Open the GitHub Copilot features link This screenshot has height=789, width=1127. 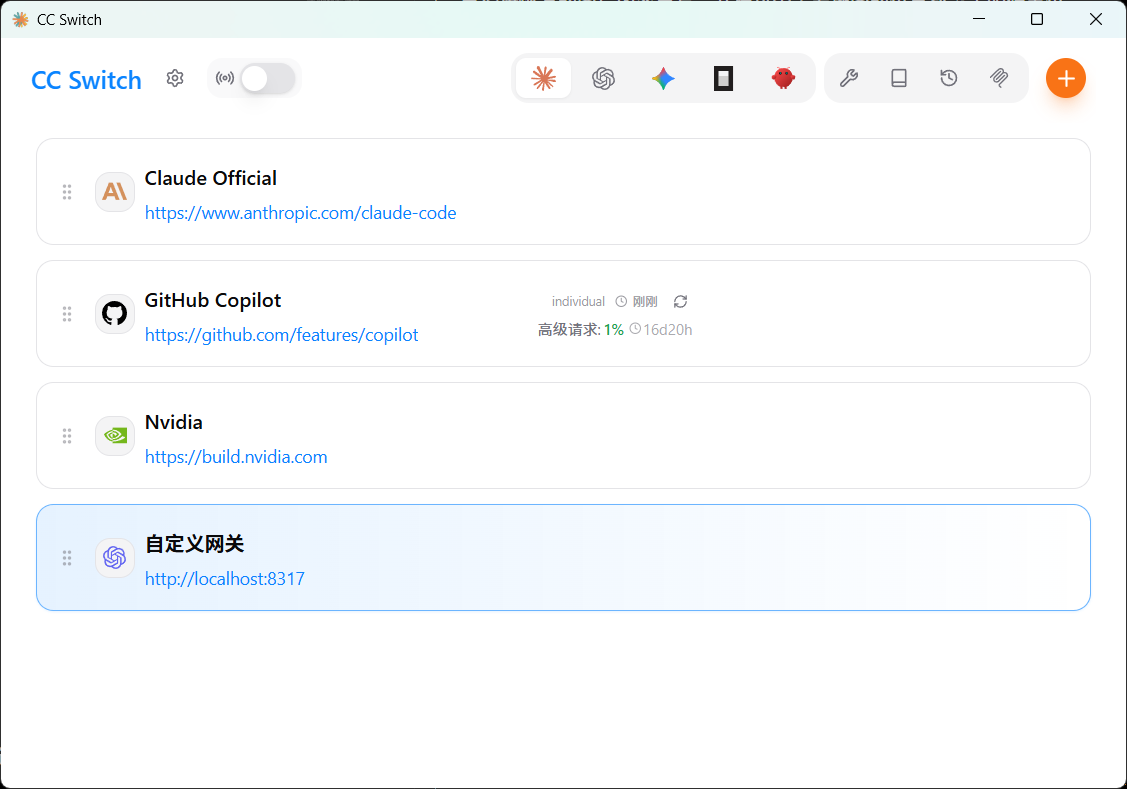tap(281, 335)
